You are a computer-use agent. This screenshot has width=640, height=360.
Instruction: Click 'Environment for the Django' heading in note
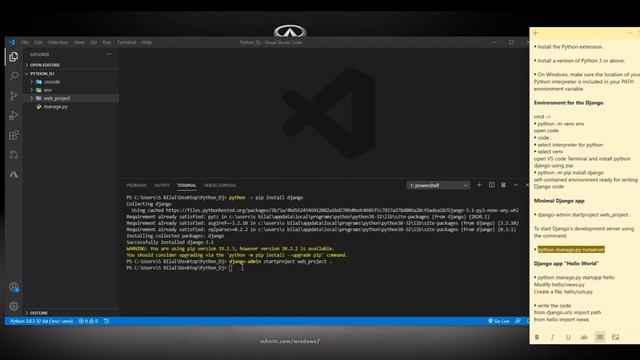[x=569, y=103]
